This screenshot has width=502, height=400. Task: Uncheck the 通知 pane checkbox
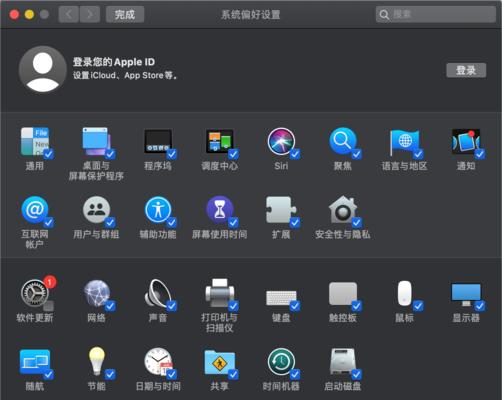(x=480, y=154)
